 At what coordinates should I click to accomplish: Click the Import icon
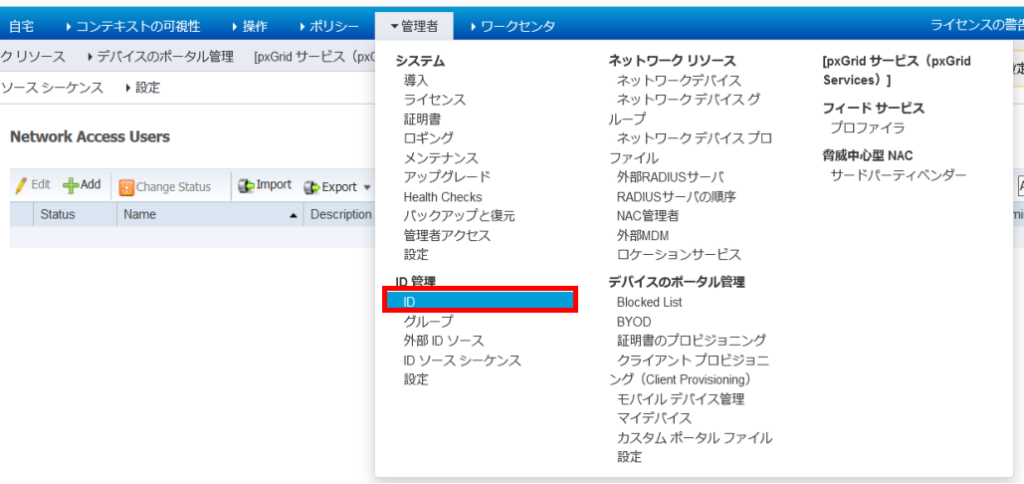[x=246, y=186]
